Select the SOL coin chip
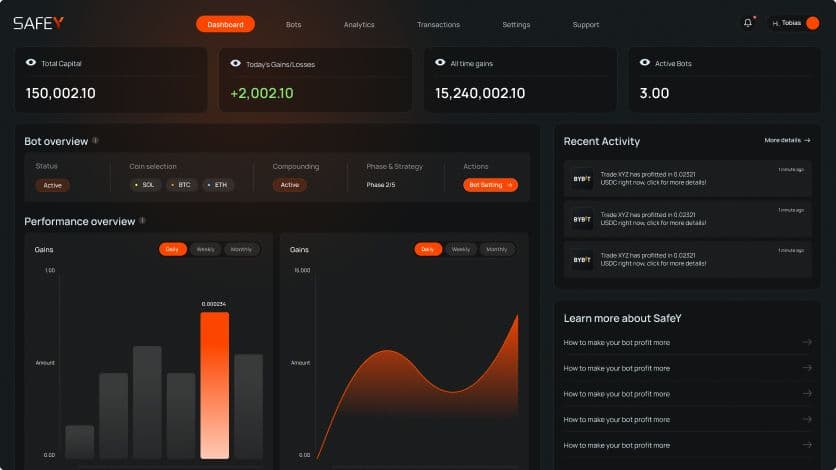The image size is (836, 470). click(x=145, y=185)
